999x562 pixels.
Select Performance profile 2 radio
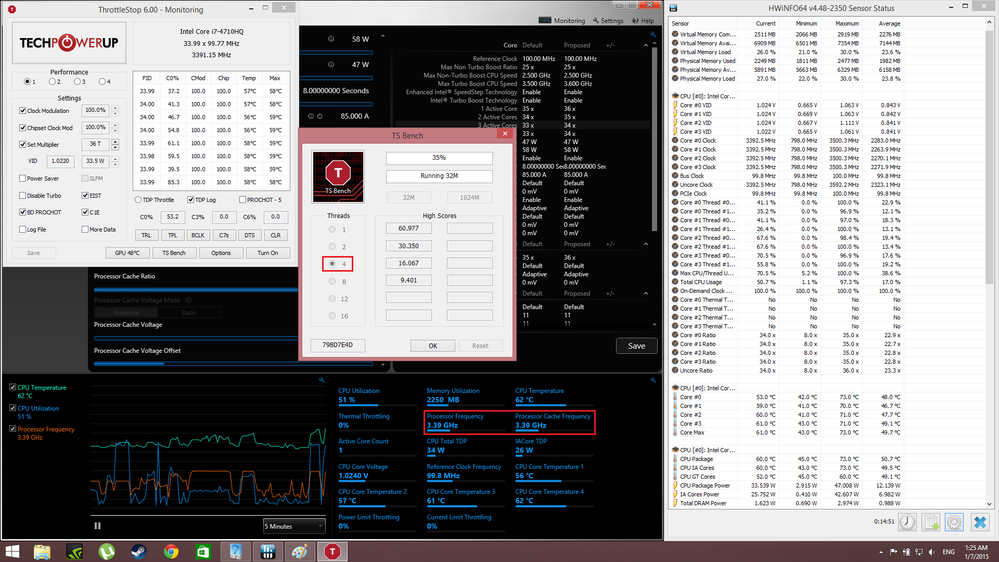(x=52, y=82)
